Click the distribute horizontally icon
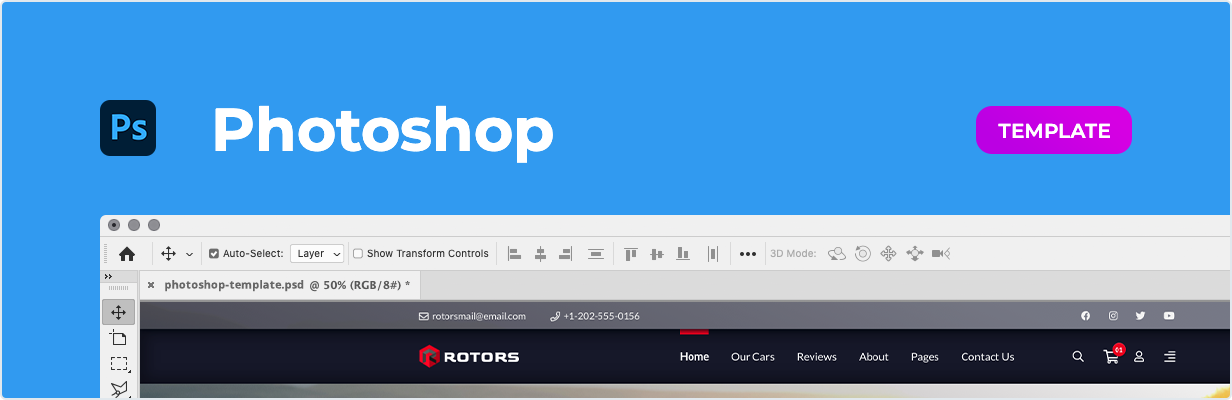The width and height of the screenshot is (1232, 400). coord(713,254)
